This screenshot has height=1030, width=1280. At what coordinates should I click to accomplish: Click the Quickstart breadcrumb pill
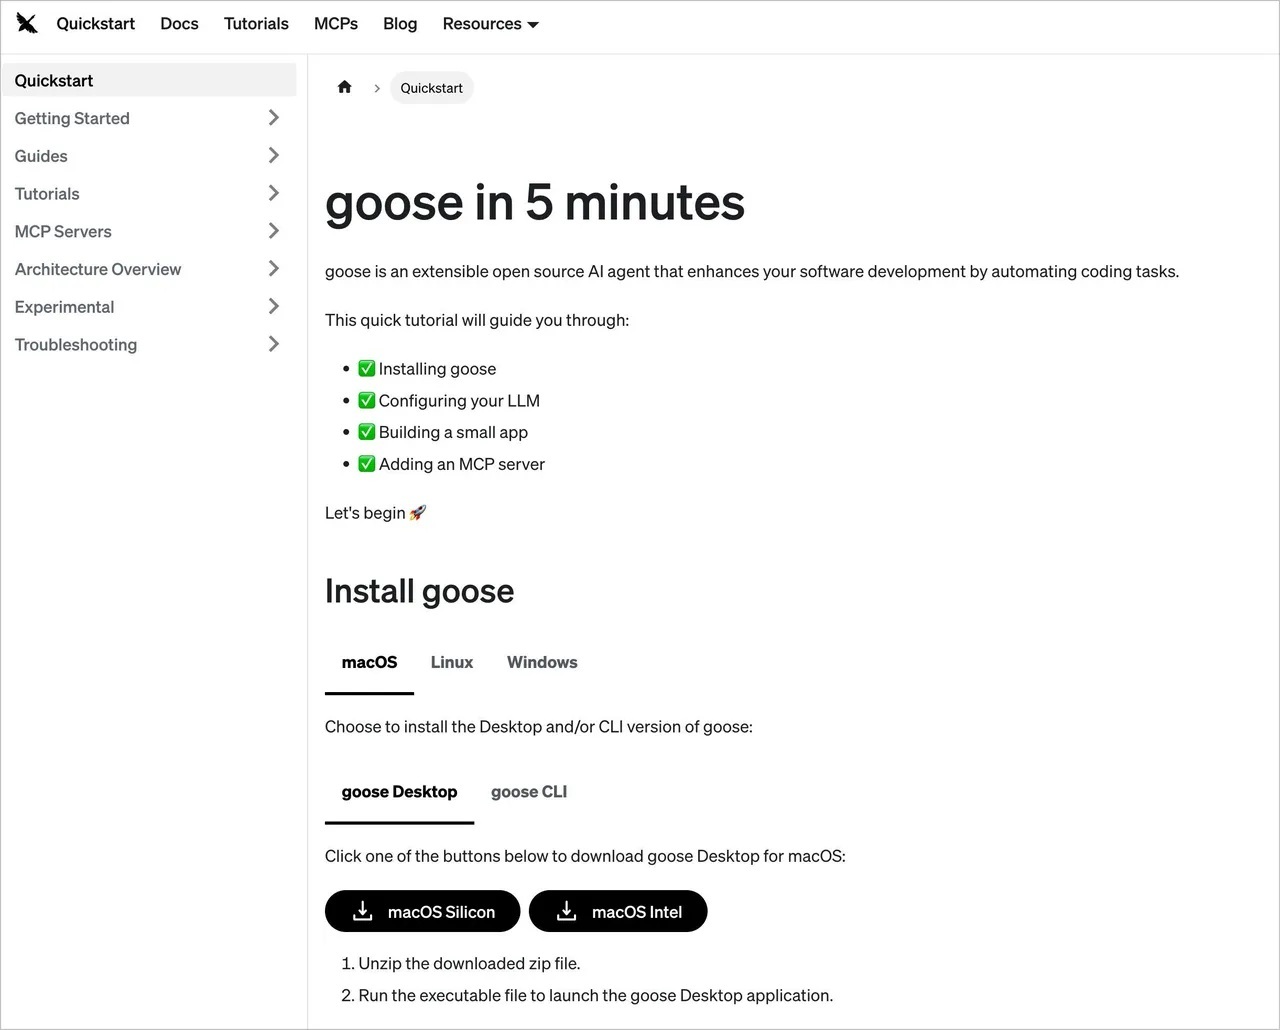(431, 88)
